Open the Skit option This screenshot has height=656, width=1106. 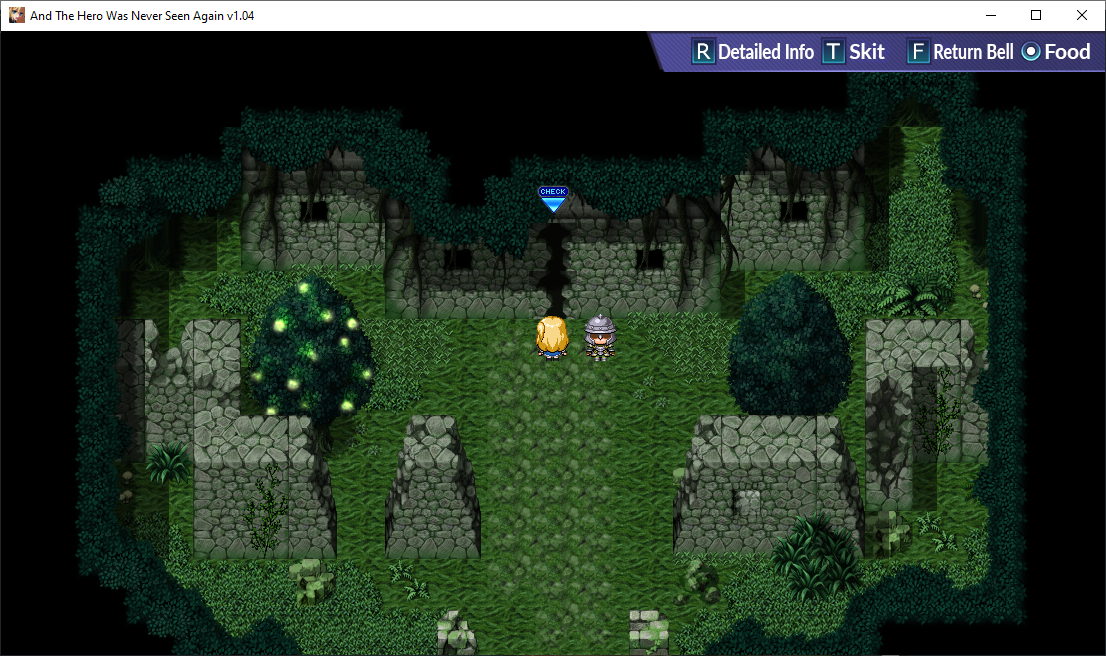[x=867, y=51]
